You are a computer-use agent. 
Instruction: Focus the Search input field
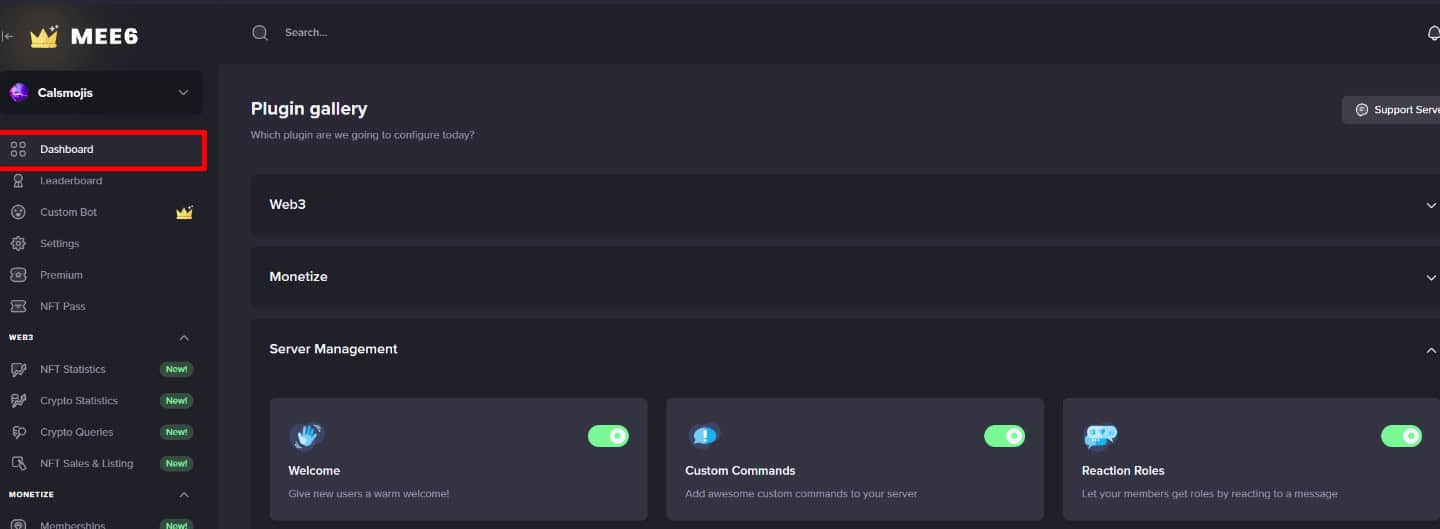tap(306, 33)
